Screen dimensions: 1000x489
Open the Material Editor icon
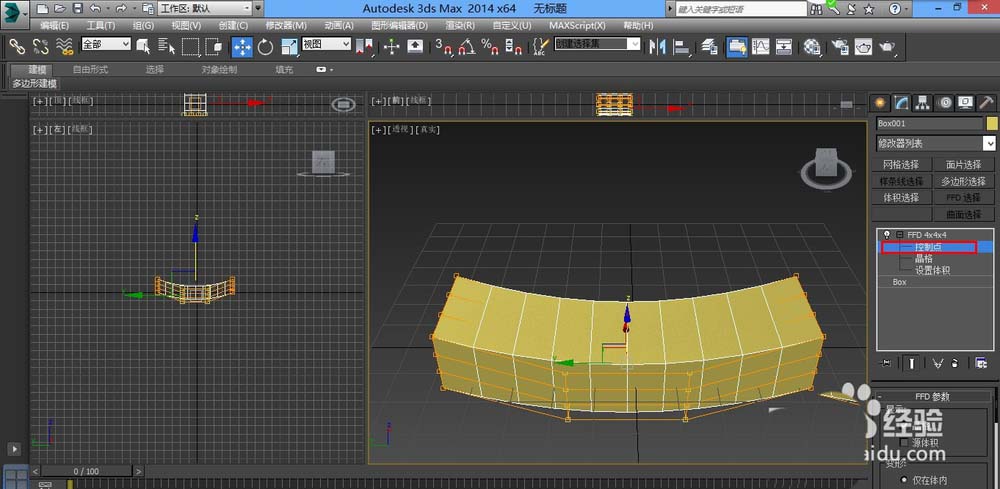pos(812,46)
